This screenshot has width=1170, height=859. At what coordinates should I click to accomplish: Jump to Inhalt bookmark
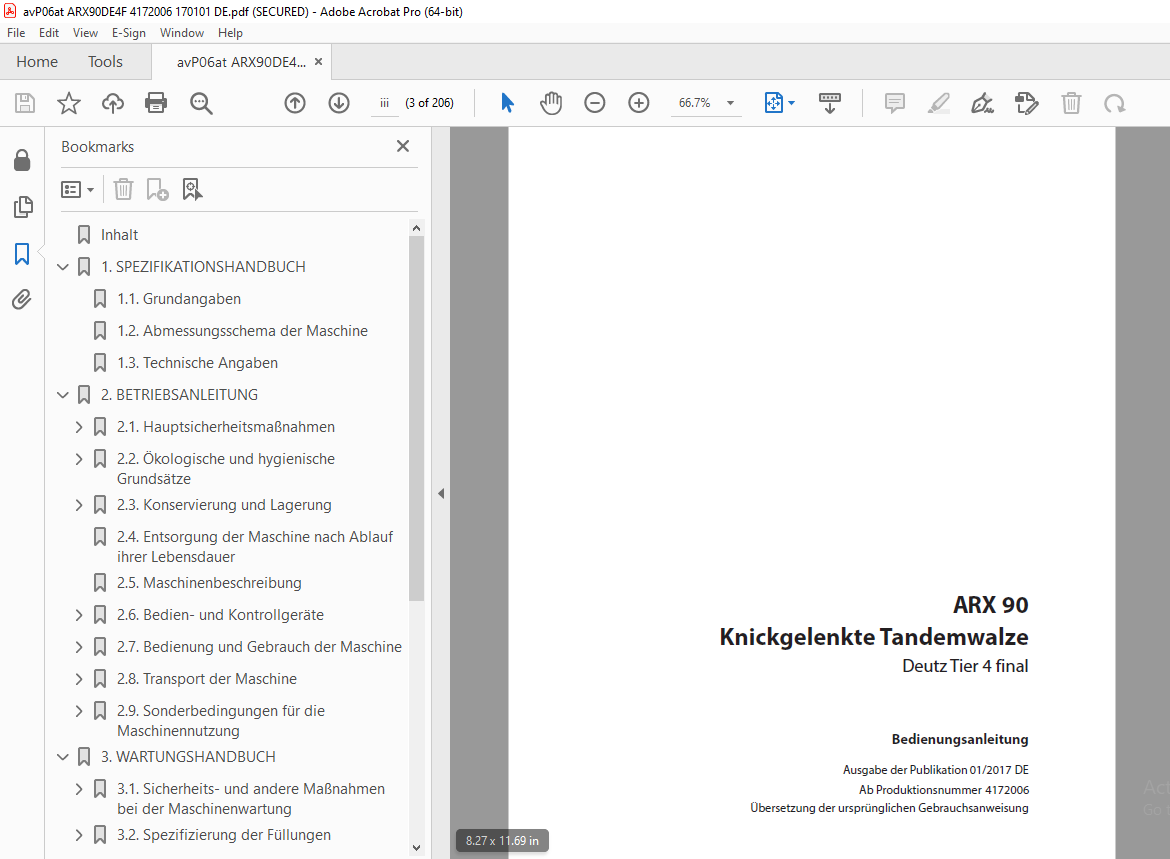click(x=119, y=235)
